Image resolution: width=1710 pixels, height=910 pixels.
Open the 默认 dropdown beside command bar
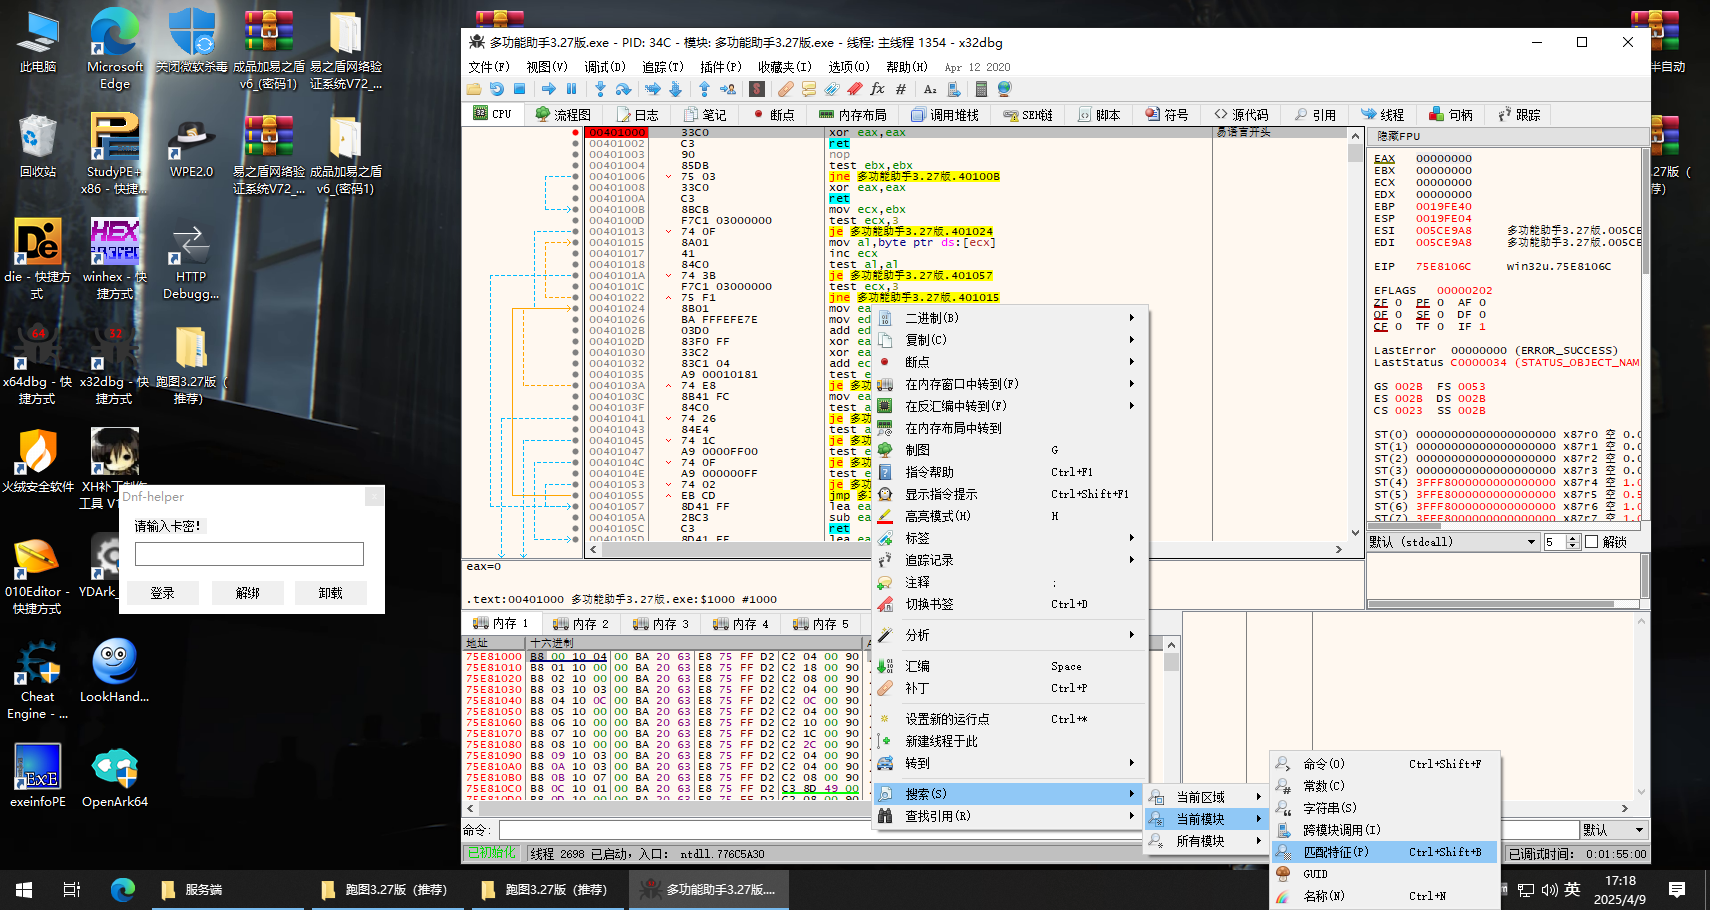pos(1613,830)
